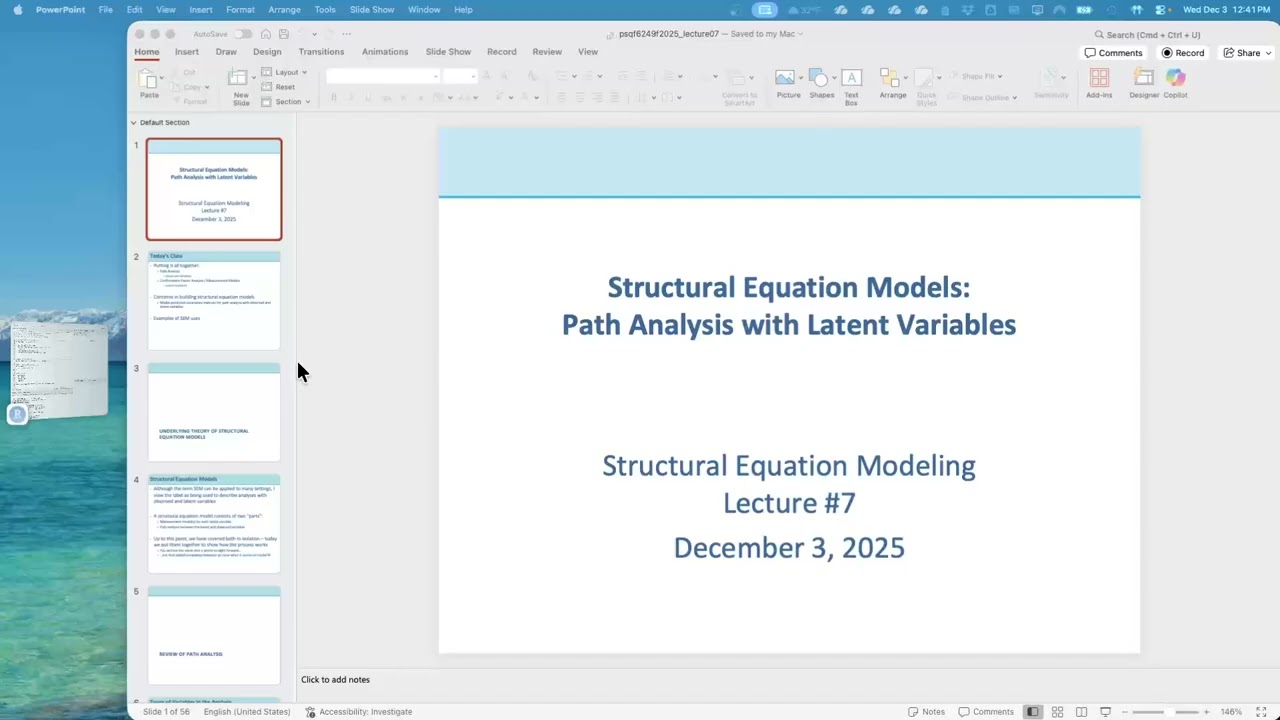Start Slide Show from status bar icon
The height and width of the screenshot is (720, 1280).
[x=1105, y=712]
